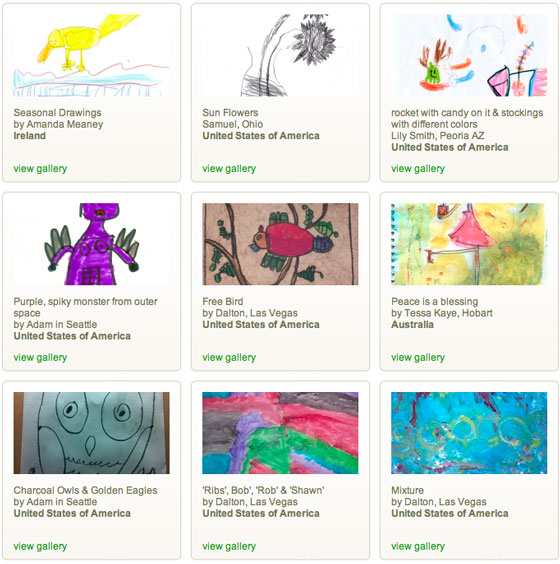View gallery for Purple spiky monster

pyautogui.click(x=40, y=358)
